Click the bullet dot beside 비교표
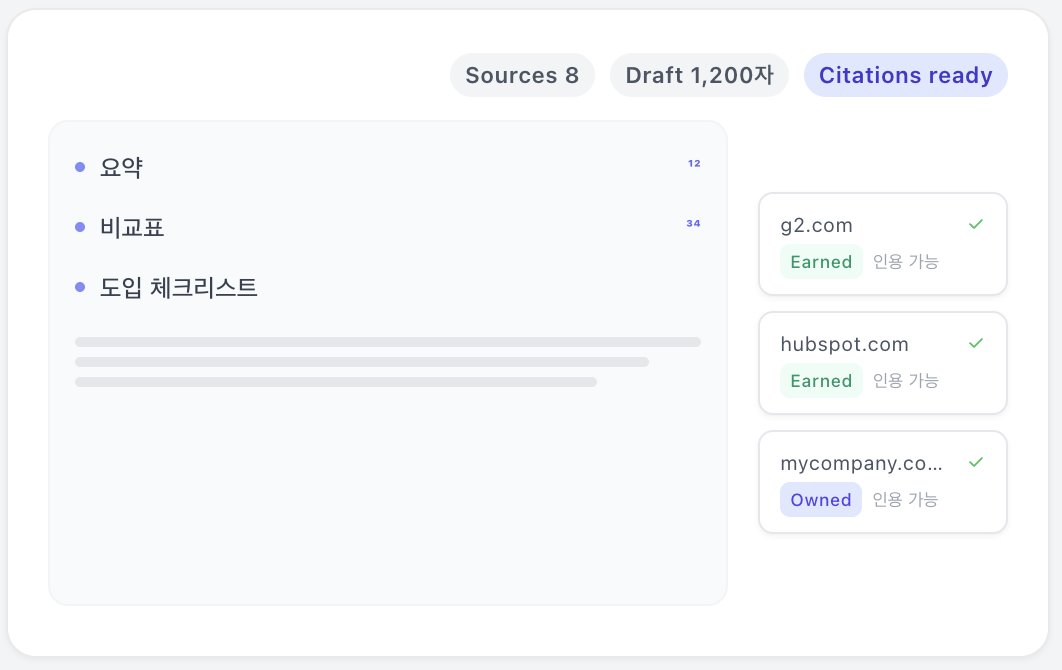Image resolution: width=1062 pixels, height=670 pixels. point(80,228)
